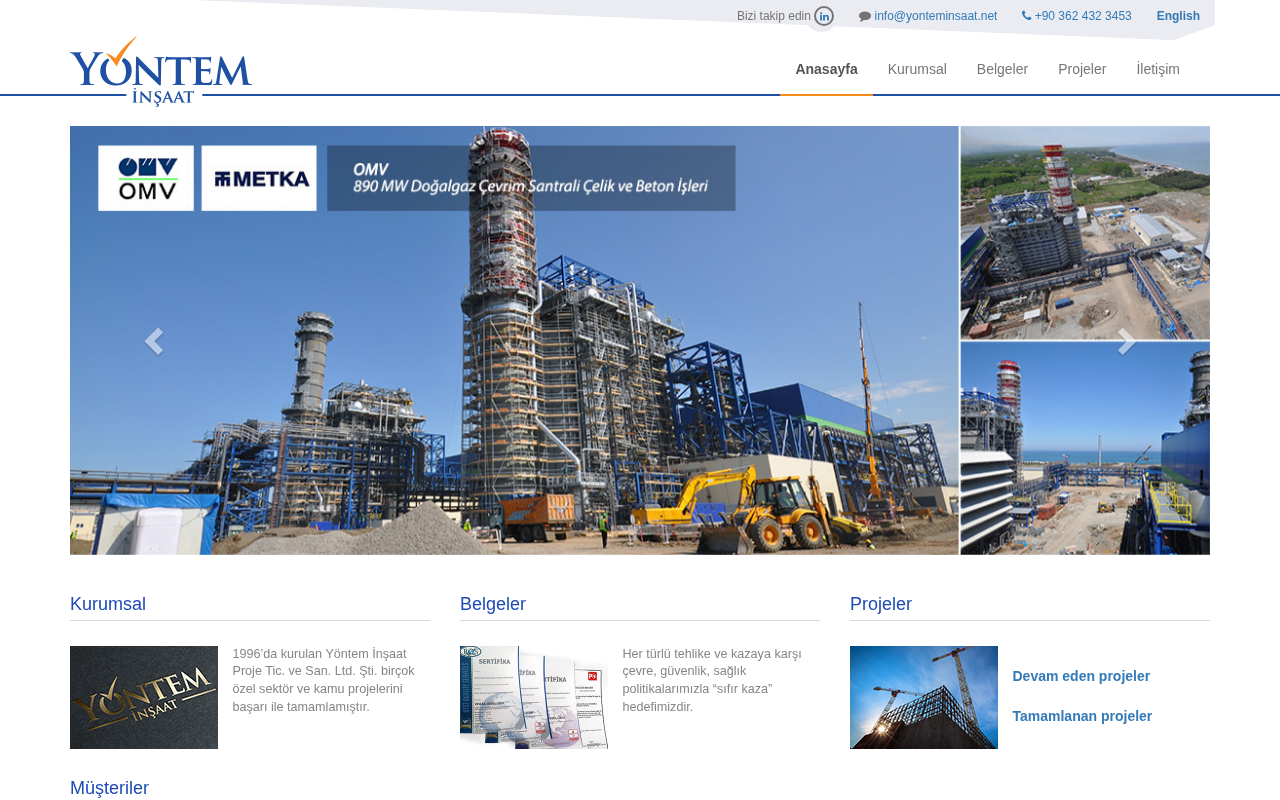Select Belgeler in the top navigation
The height and width of the screenshot is (800, 1280).
1002,69
